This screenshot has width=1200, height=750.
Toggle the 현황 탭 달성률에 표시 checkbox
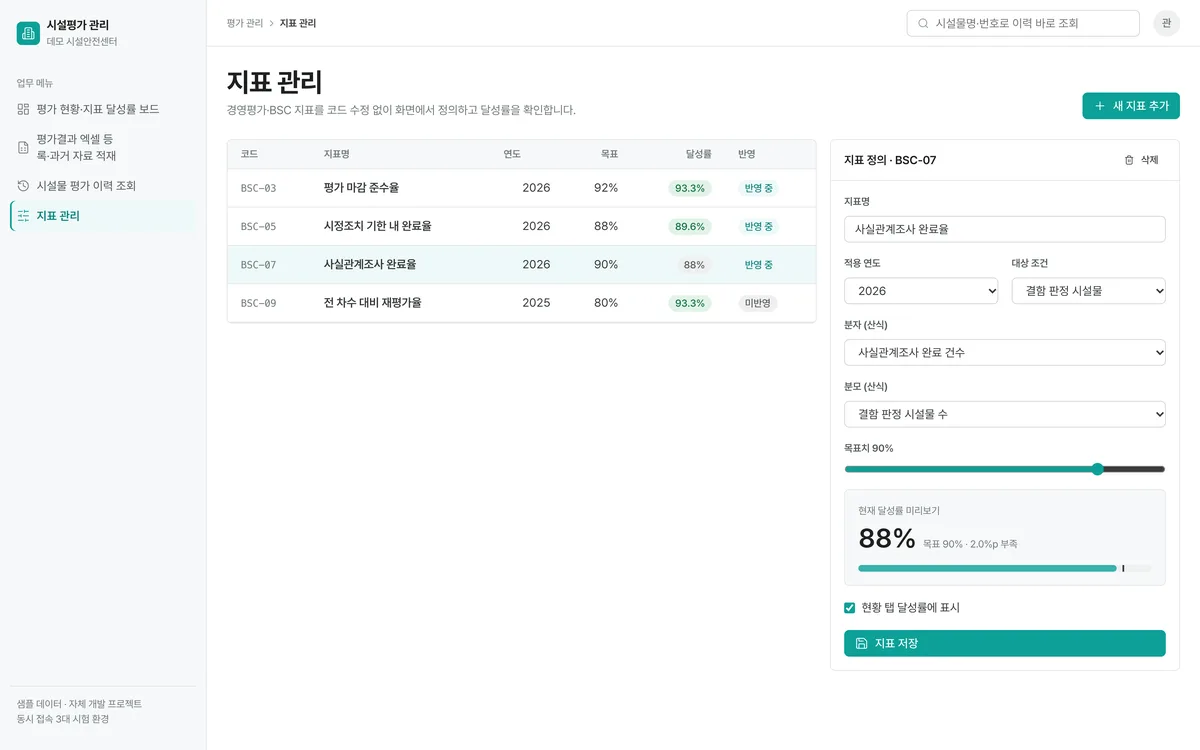point(850,607)
